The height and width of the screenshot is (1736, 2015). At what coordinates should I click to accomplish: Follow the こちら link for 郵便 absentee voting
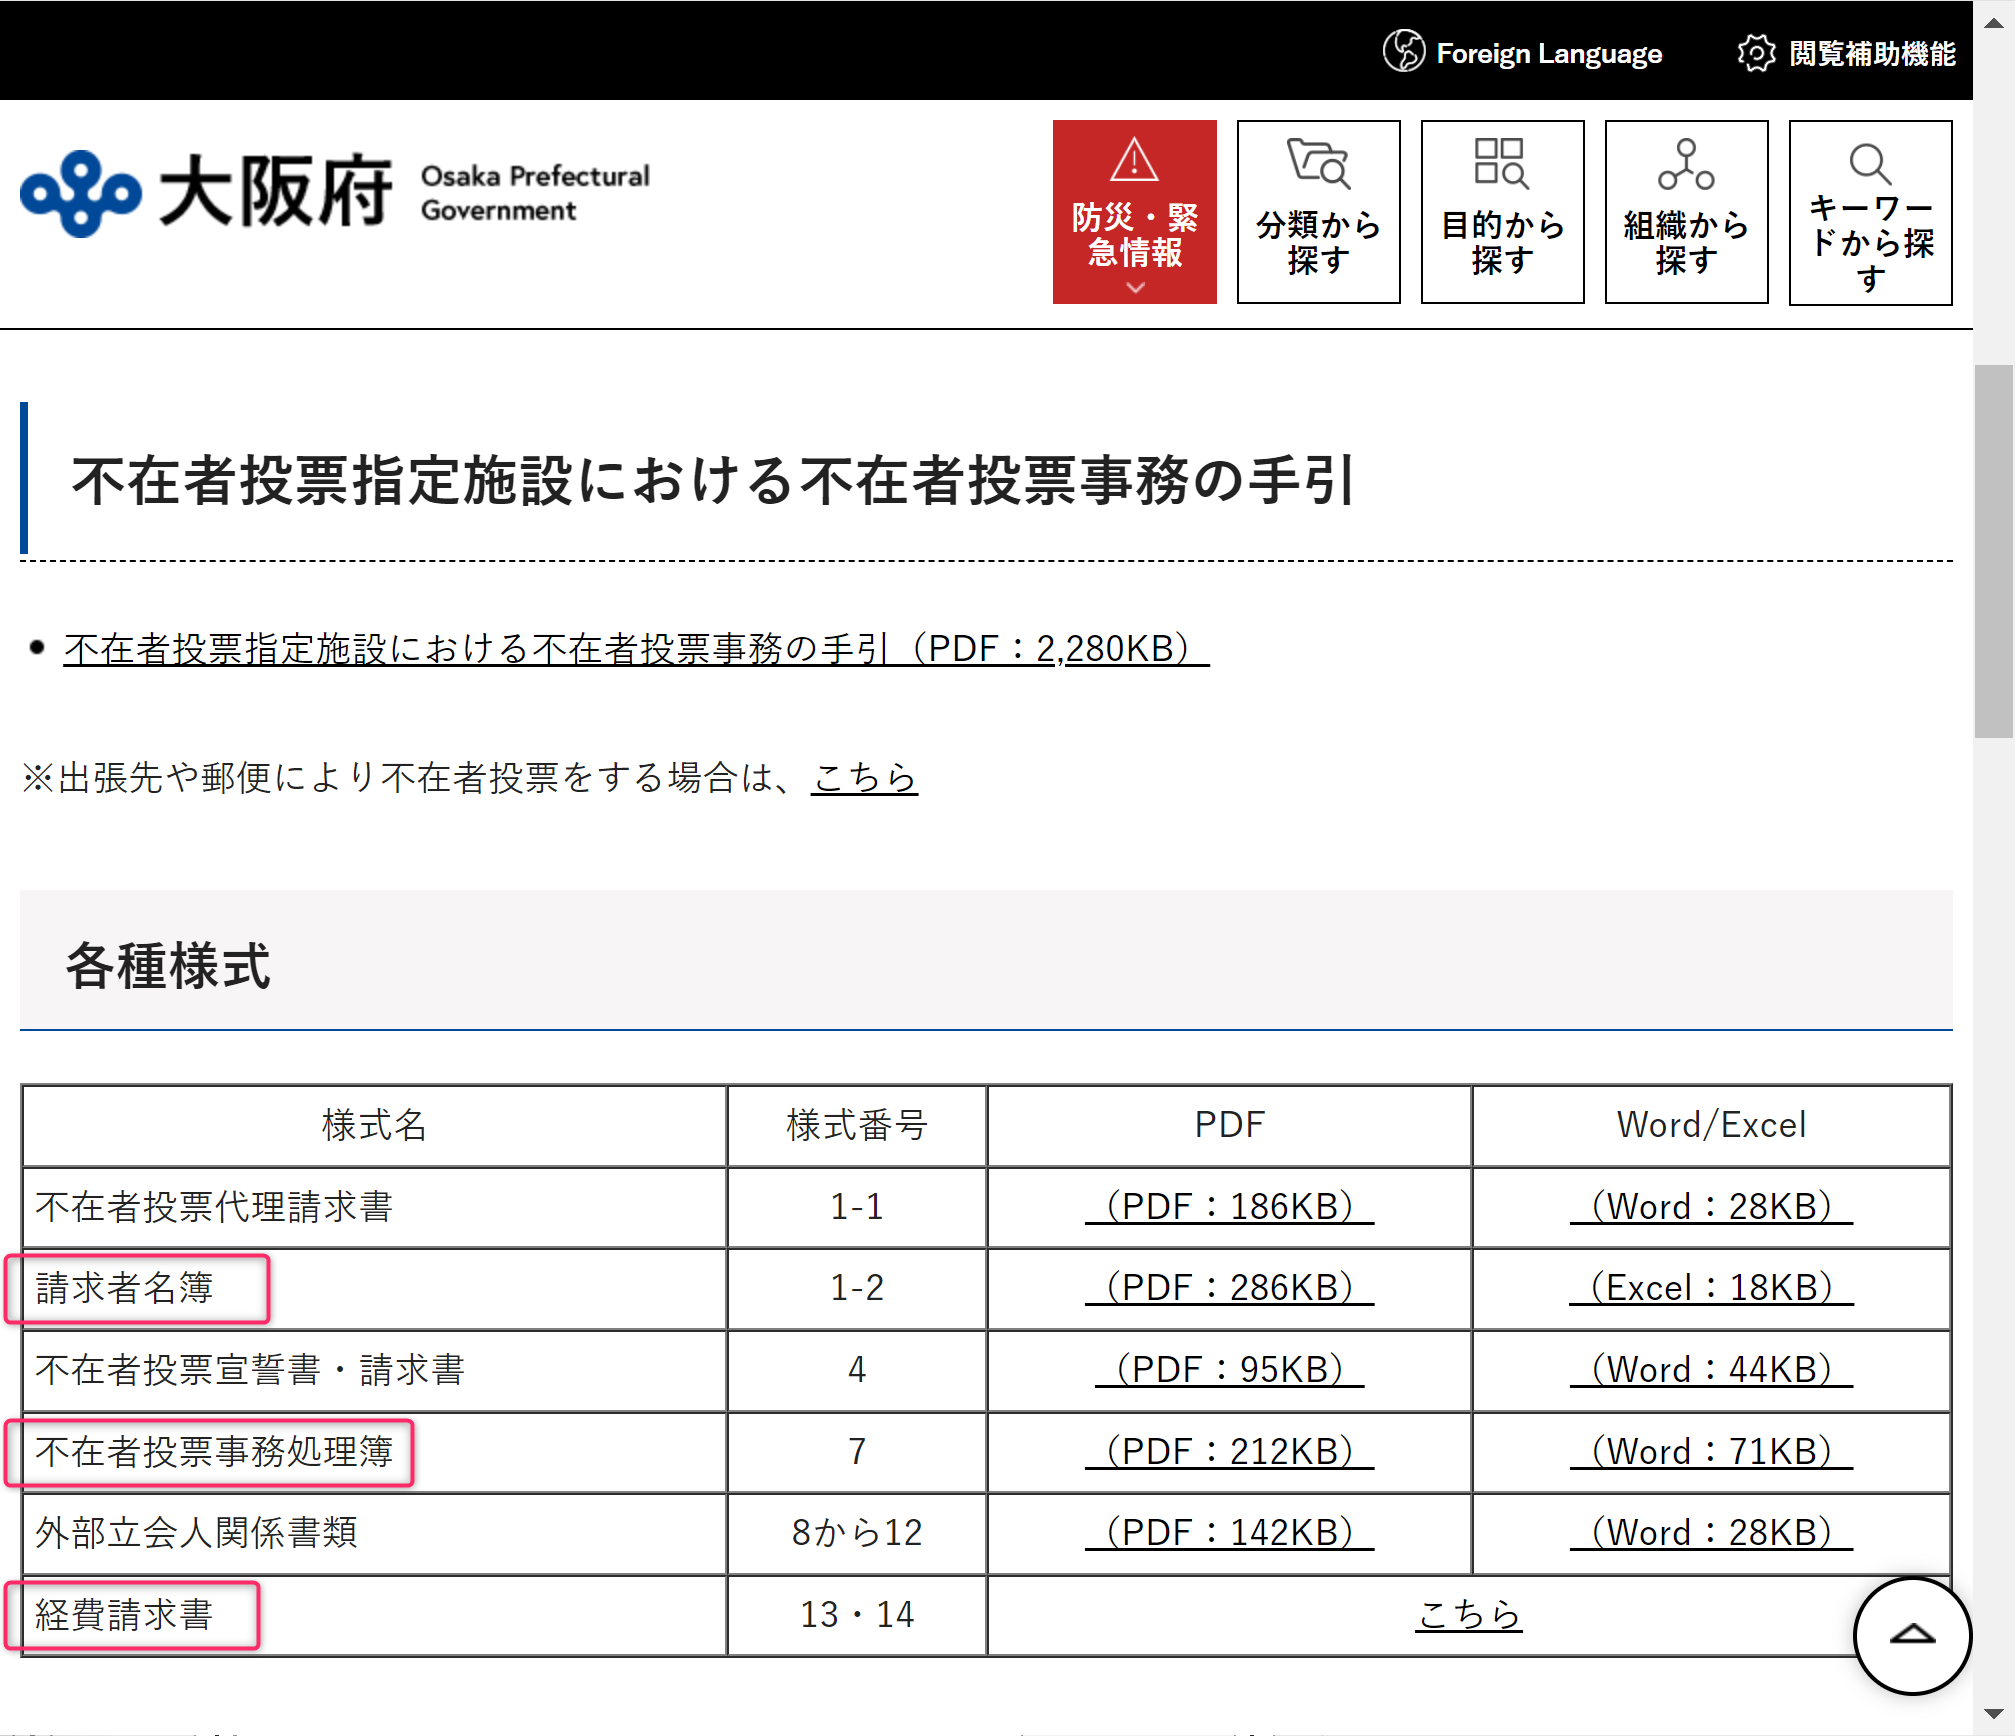(x=864, y=777)
